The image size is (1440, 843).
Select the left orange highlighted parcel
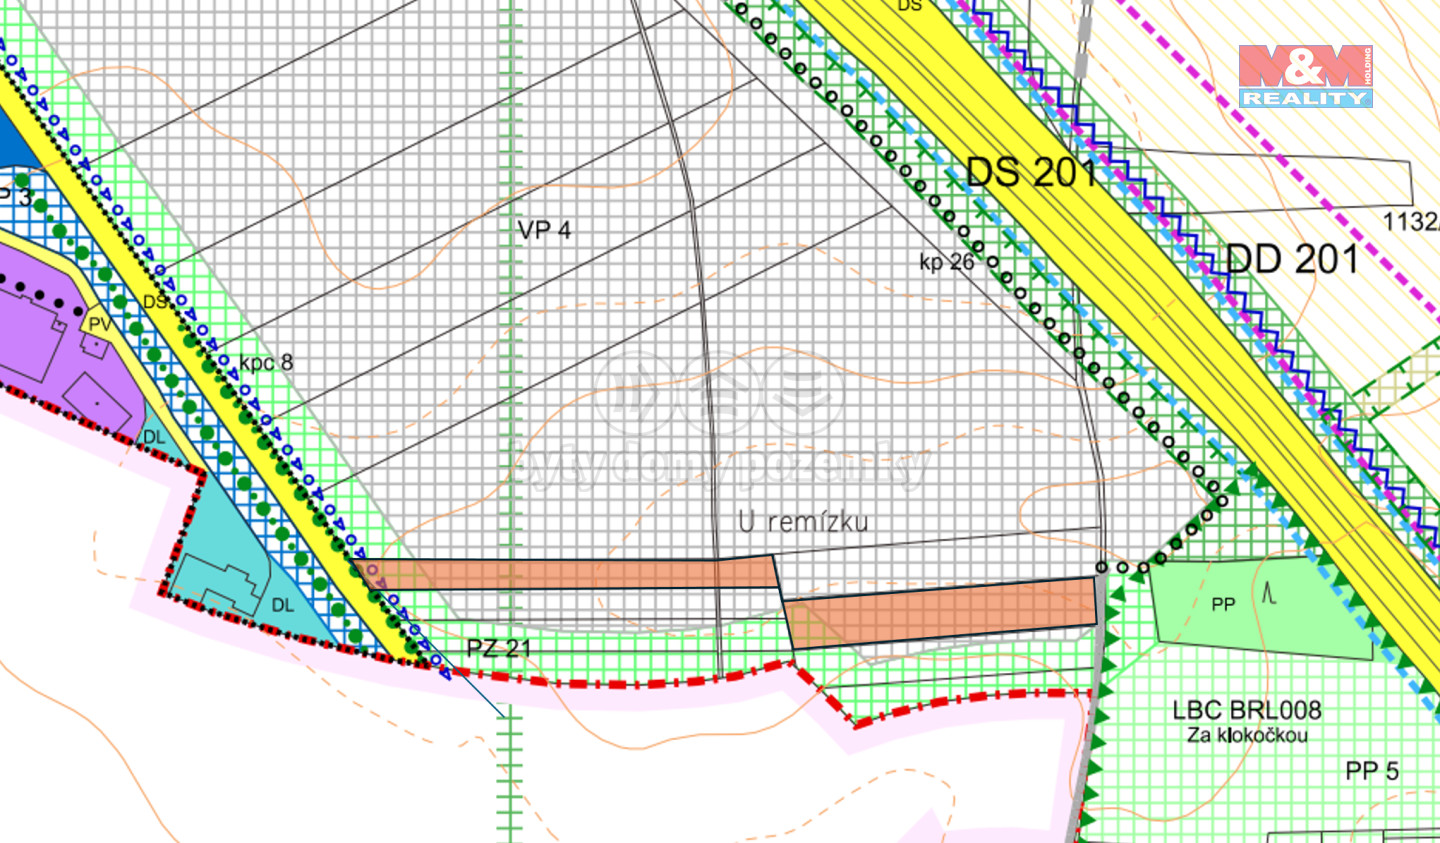pos(568,574)
